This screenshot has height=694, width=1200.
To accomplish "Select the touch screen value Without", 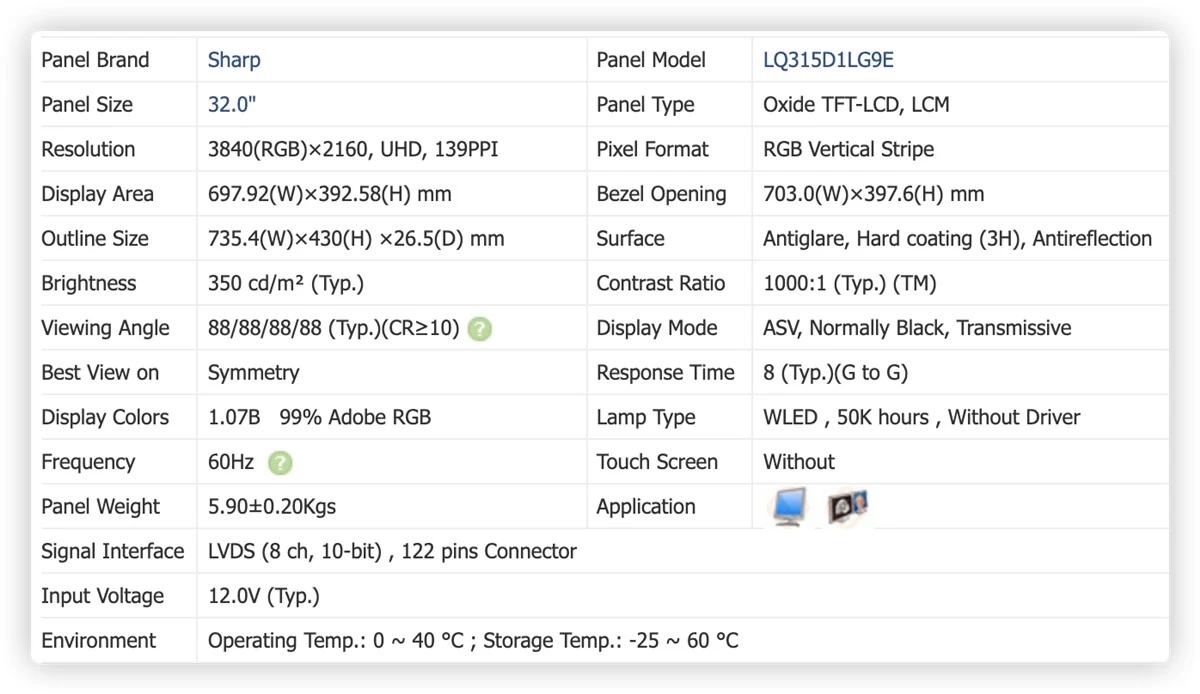I will point(799,462).
